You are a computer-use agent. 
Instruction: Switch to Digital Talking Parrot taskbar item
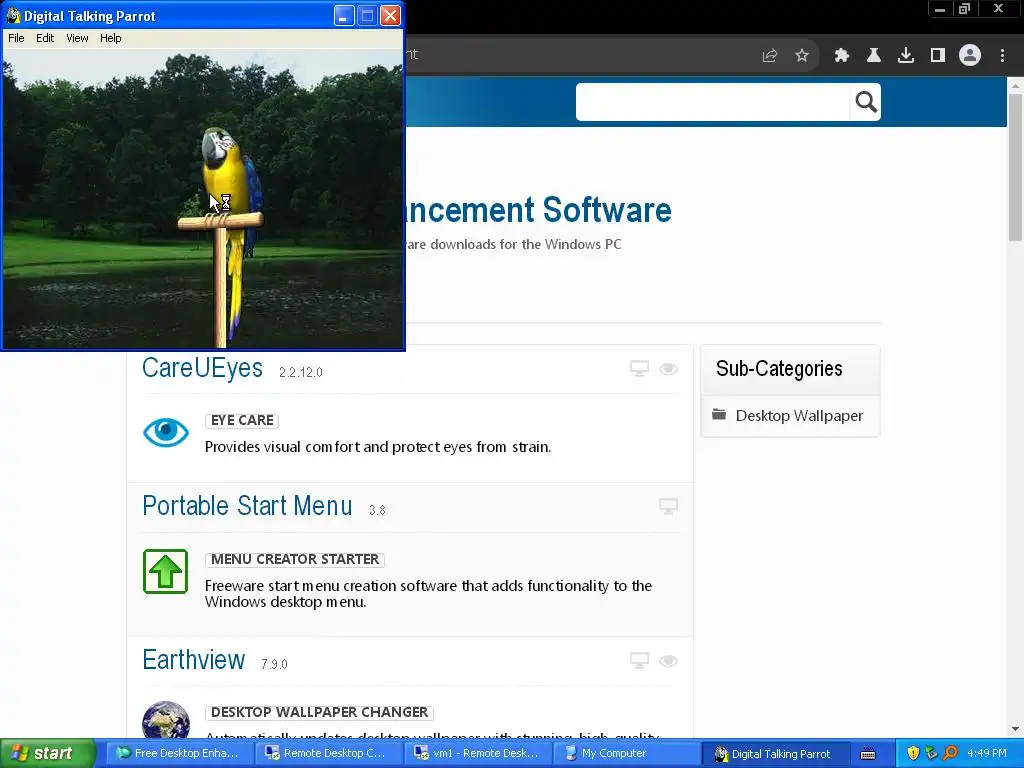pos(775,753)
